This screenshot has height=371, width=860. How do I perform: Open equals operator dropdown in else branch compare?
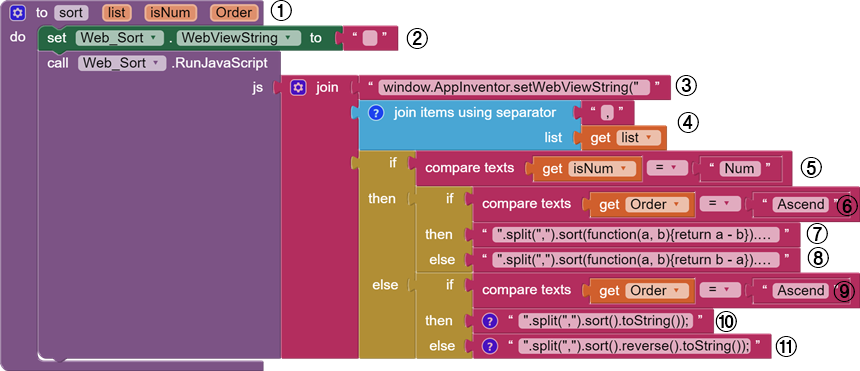coord(719,290)
